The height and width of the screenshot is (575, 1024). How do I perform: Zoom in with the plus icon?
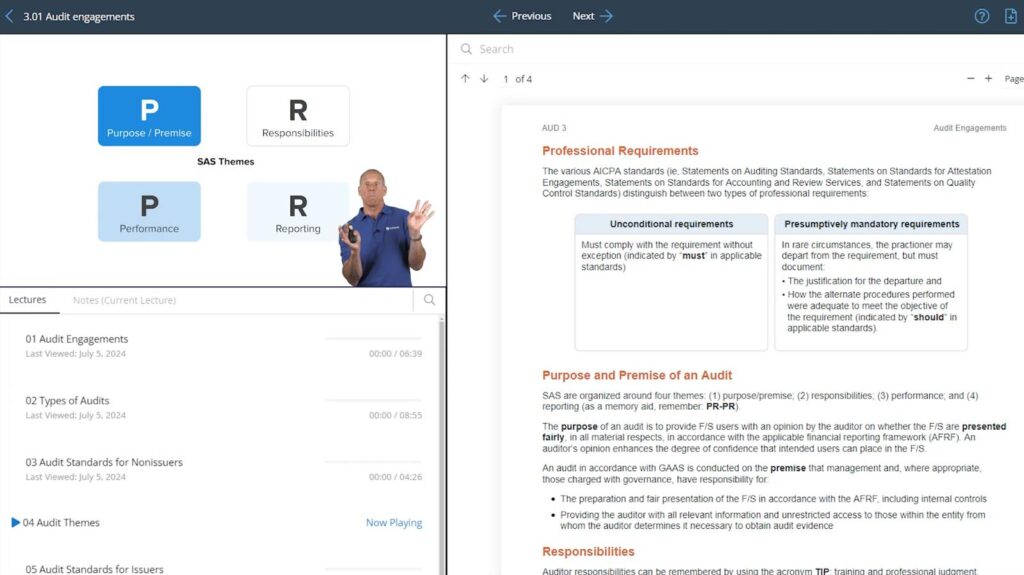pos(988,78)
